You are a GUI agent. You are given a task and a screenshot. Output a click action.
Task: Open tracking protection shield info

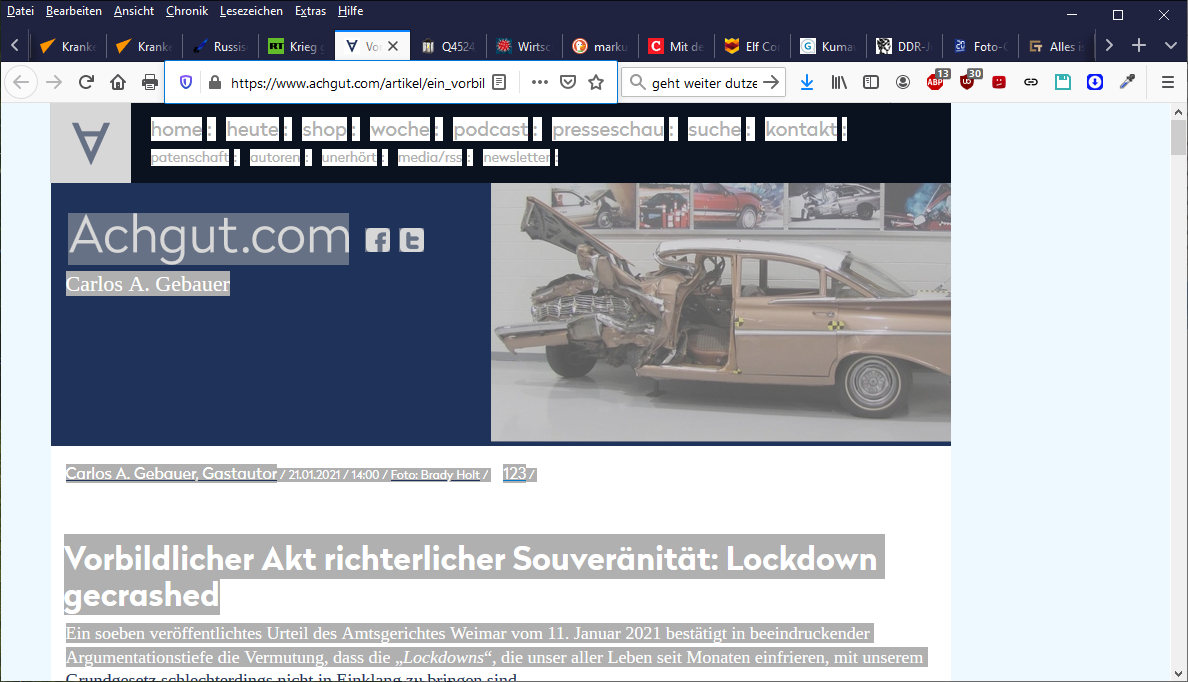coord(186,83)
